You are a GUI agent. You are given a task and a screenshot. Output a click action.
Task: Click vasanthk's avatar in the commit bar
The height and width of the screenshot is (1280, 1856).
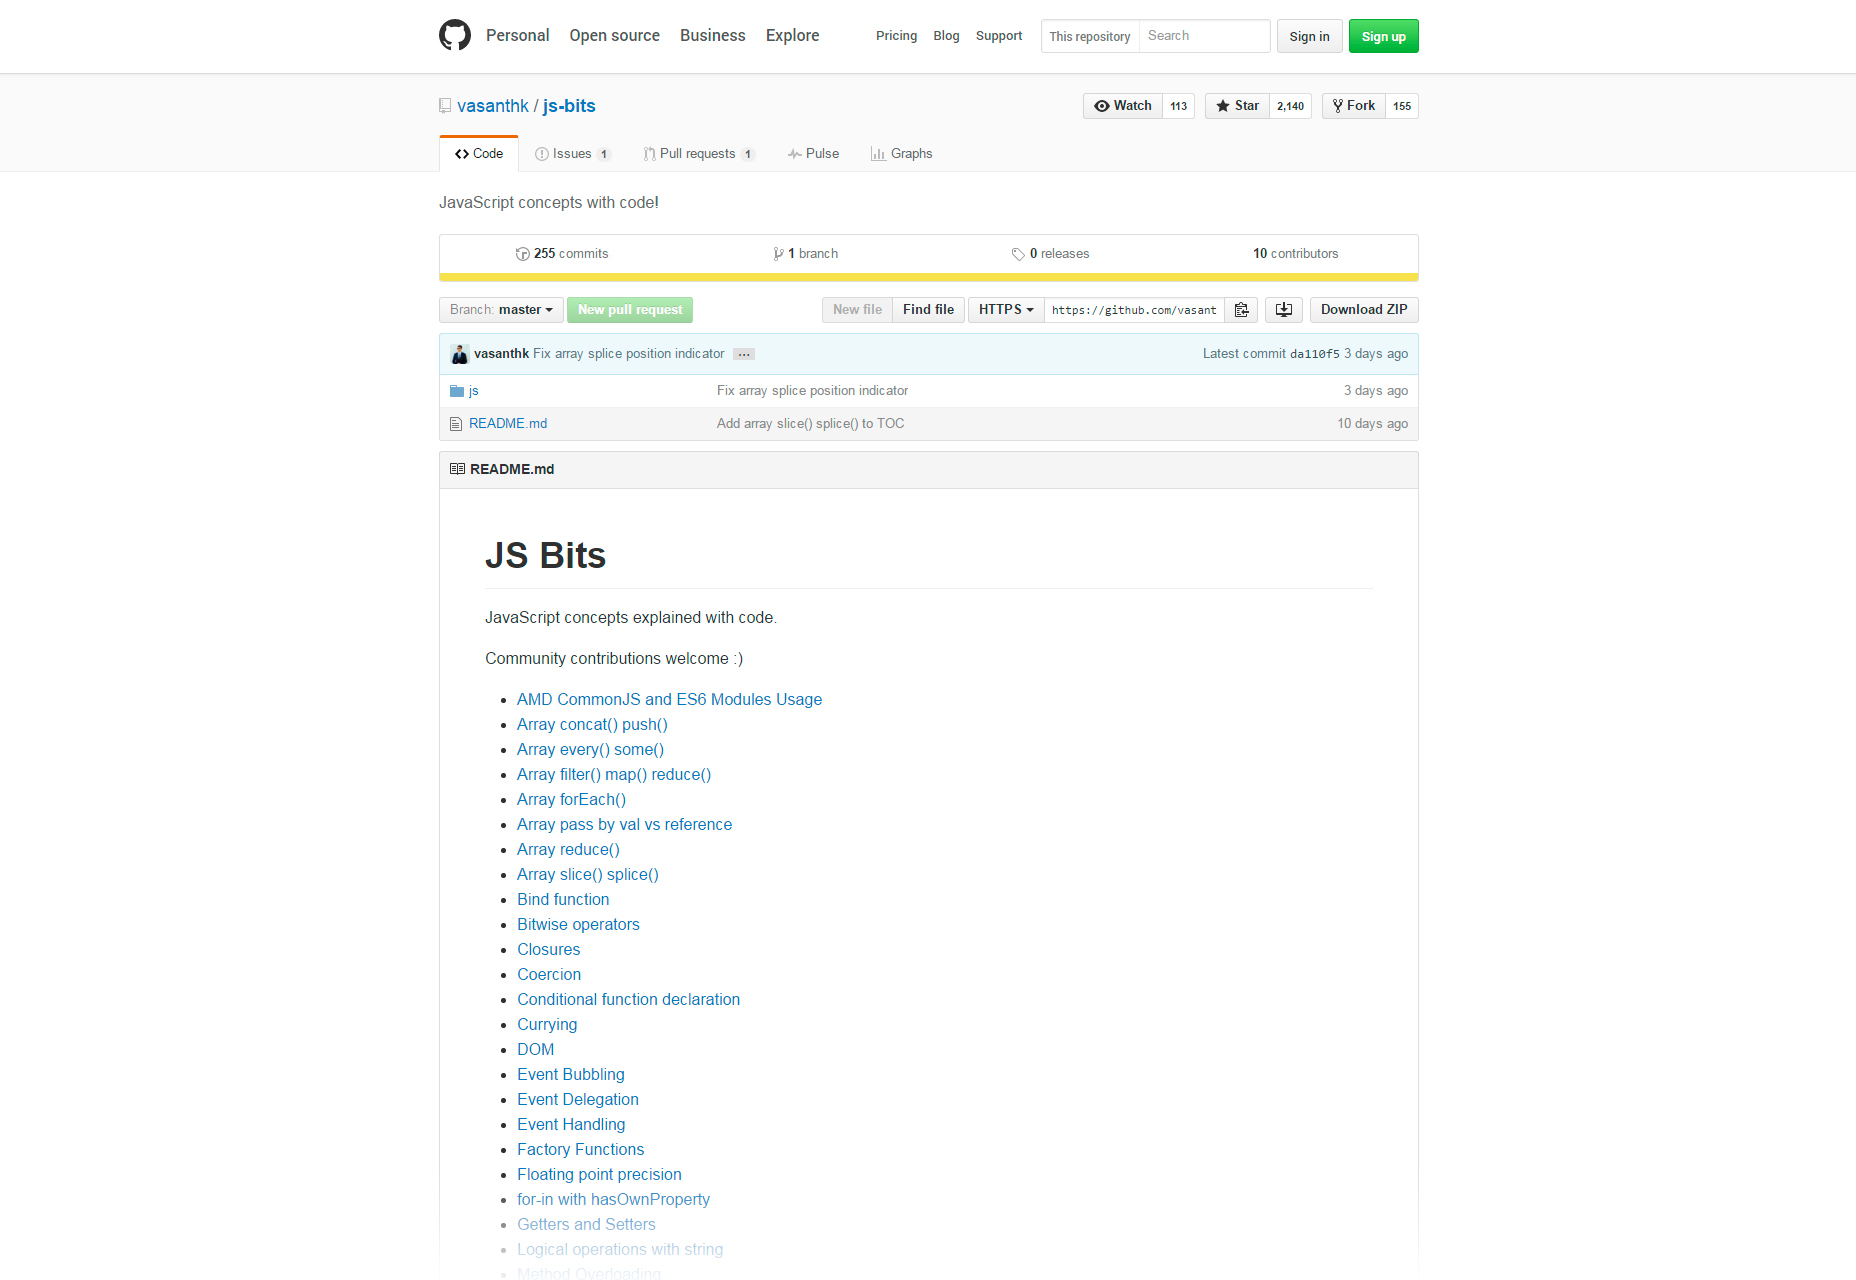(x=460, y=354)
